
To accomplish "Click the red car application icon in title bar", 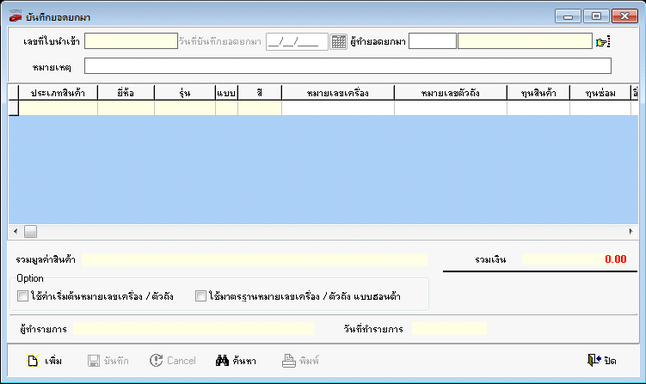I will tap(15, 16).
